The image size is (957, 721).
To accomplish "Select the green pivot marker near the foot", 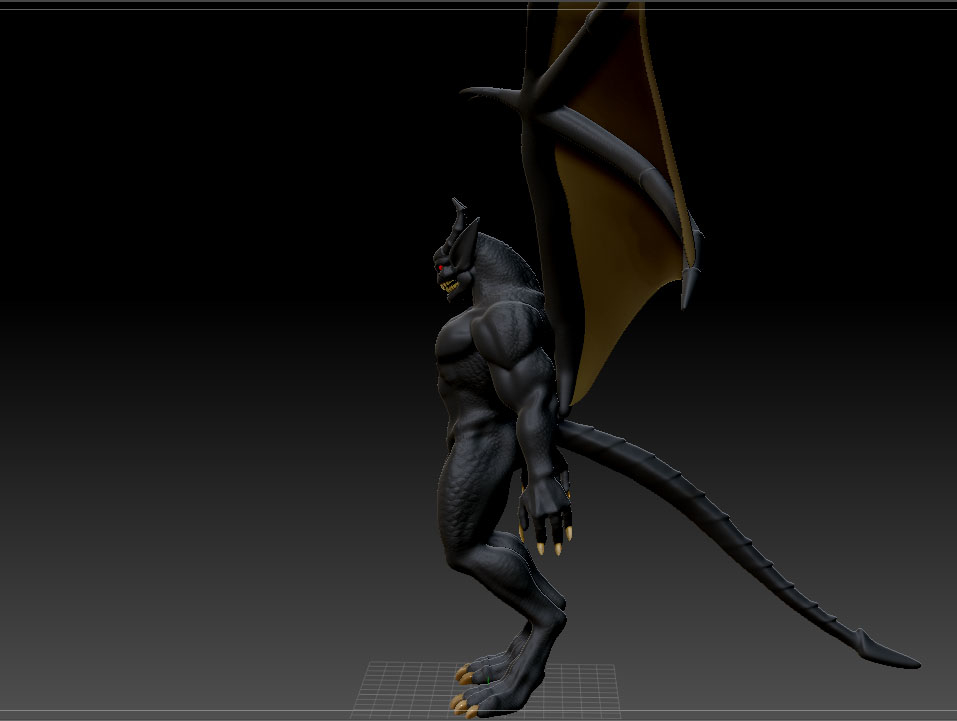I will click(x=488, y=680).
